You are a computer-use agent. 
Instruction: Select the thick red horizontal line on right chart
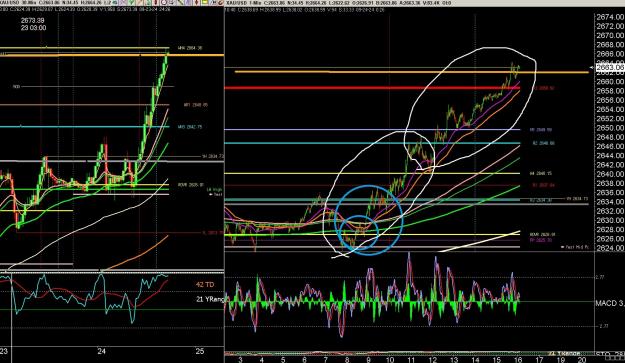tap(373, 88)
